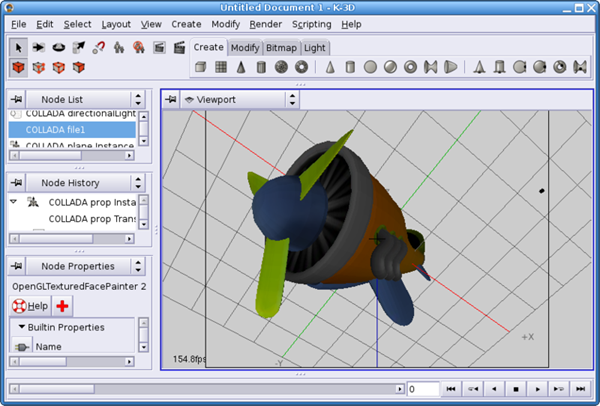600x406 pixels.
Task: Select the arrow selection tool
Action: click(18, 47)
